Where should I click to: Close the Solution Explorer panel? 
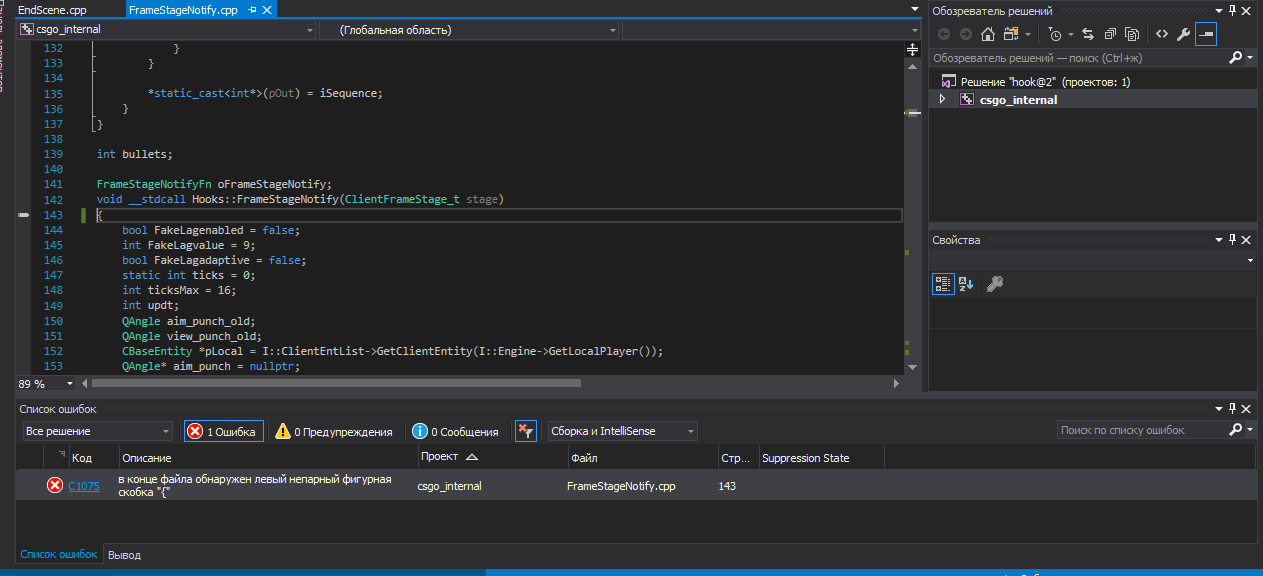pos(1247,10)
